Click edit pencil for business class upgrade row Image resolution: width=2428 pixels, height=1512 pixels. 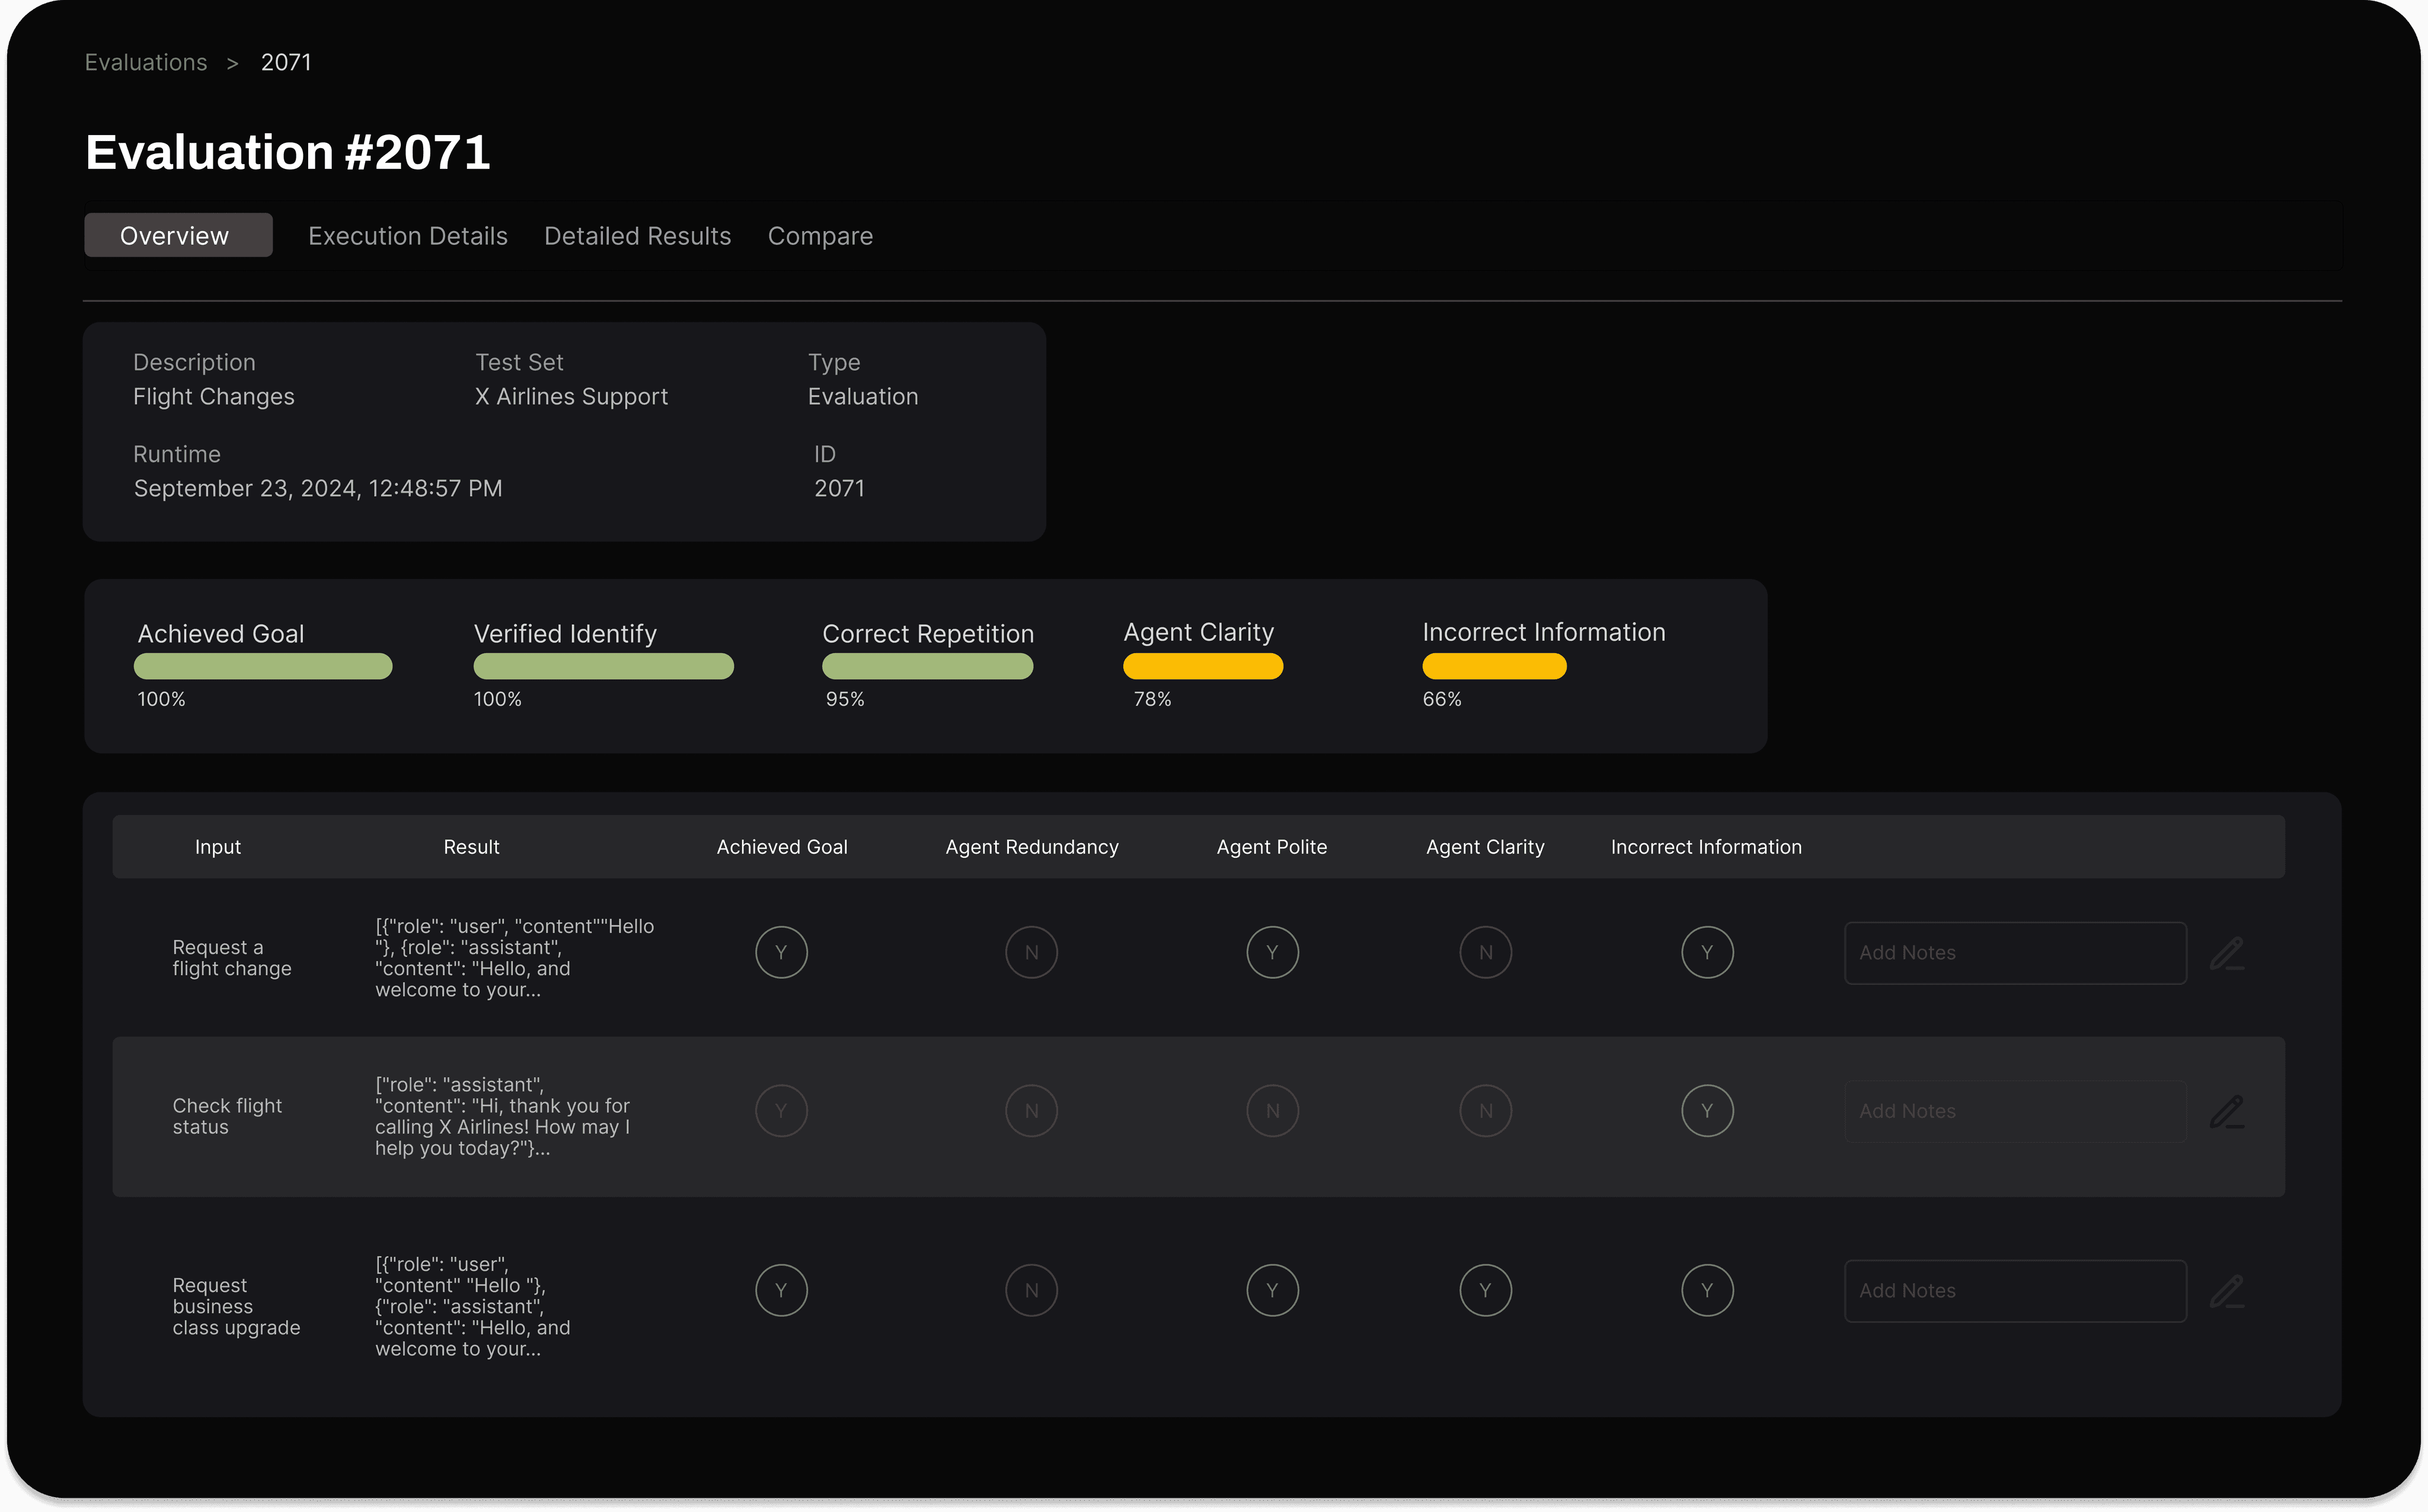point(2226,1291)
